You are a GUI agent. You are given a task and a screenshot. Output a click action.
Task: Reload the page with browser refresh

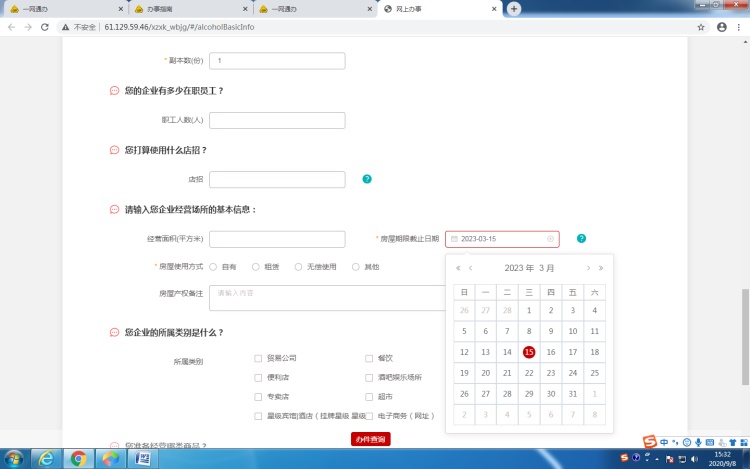click(45, 27)
